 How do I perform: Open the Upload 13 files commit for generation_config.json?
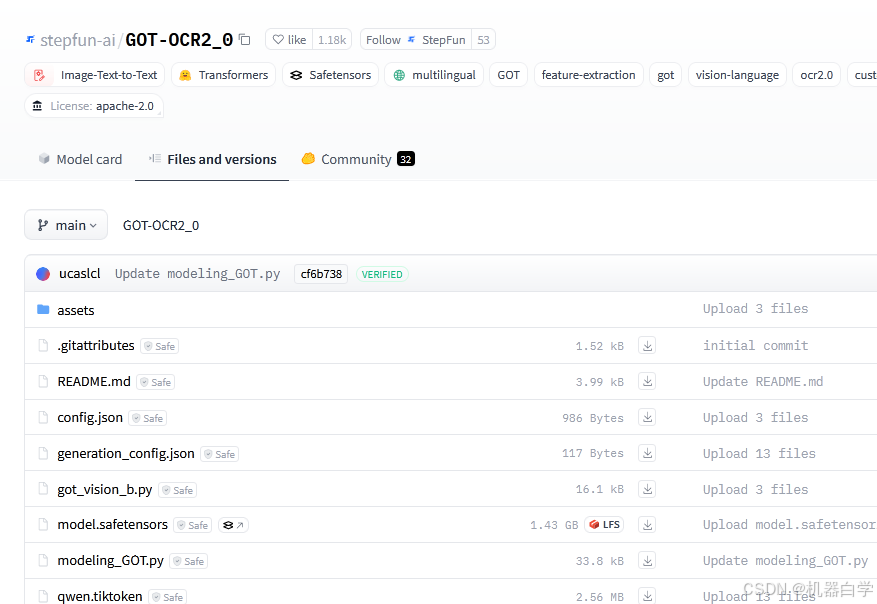coord(759,454)
